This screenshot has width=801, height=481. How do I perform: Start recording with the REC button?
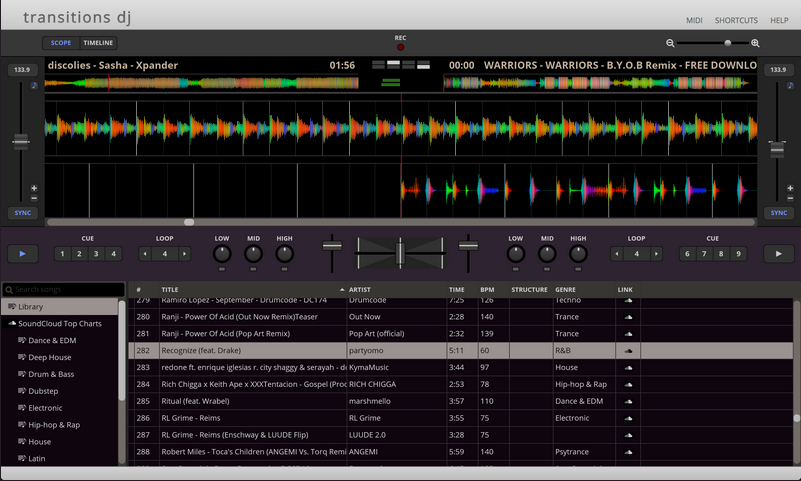click(x=400, y=47)
